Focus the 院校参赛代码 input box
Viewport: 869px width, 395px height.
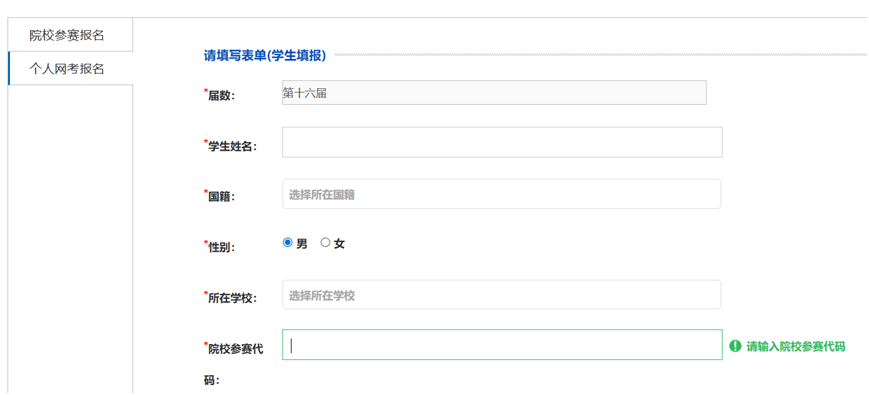click(x=502, y=345)
